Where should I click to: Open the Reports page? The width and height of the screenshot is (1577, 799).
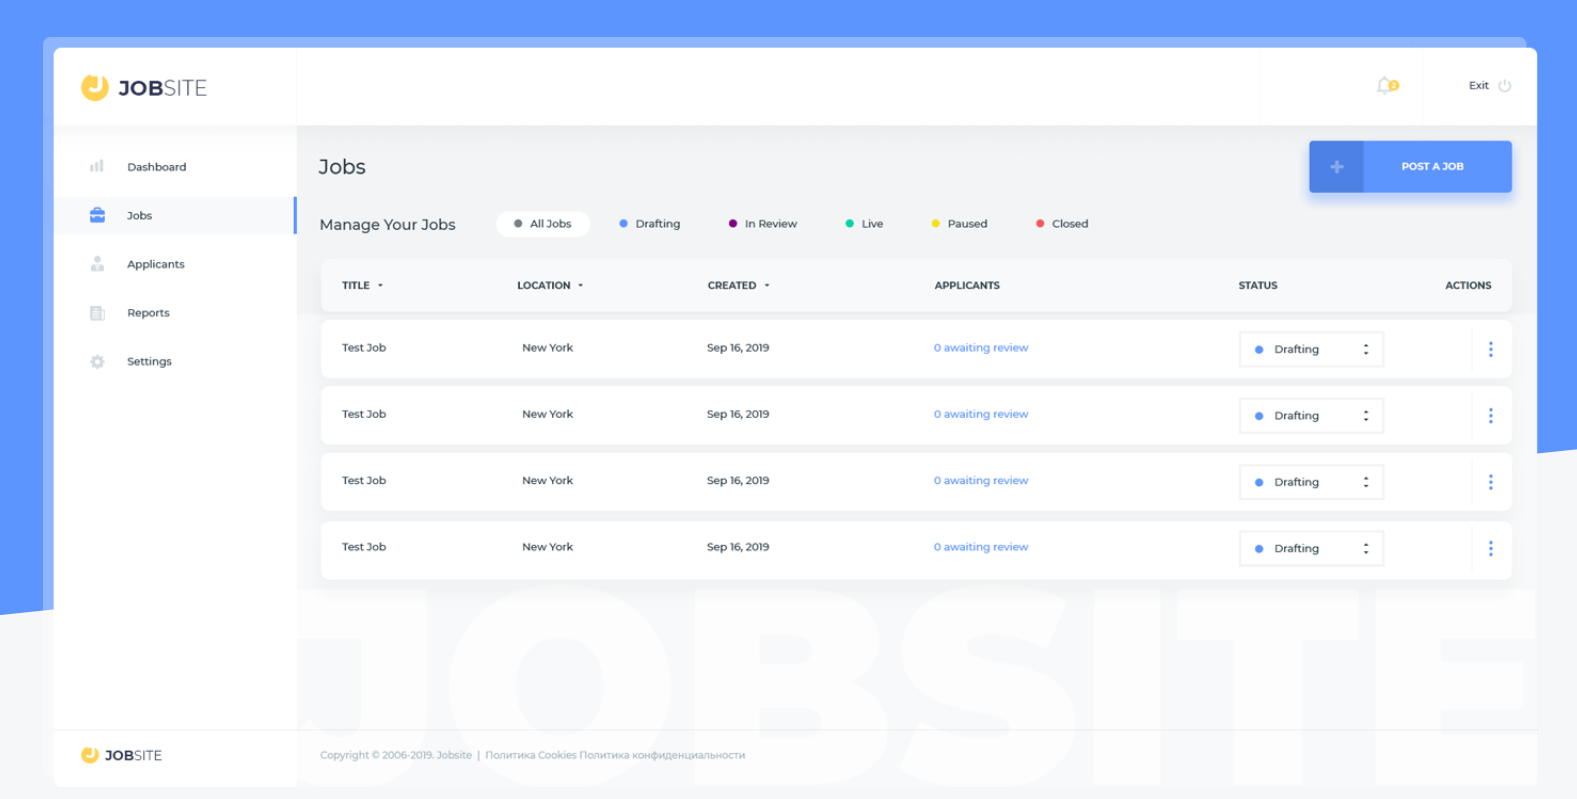[x=148, y=313]
